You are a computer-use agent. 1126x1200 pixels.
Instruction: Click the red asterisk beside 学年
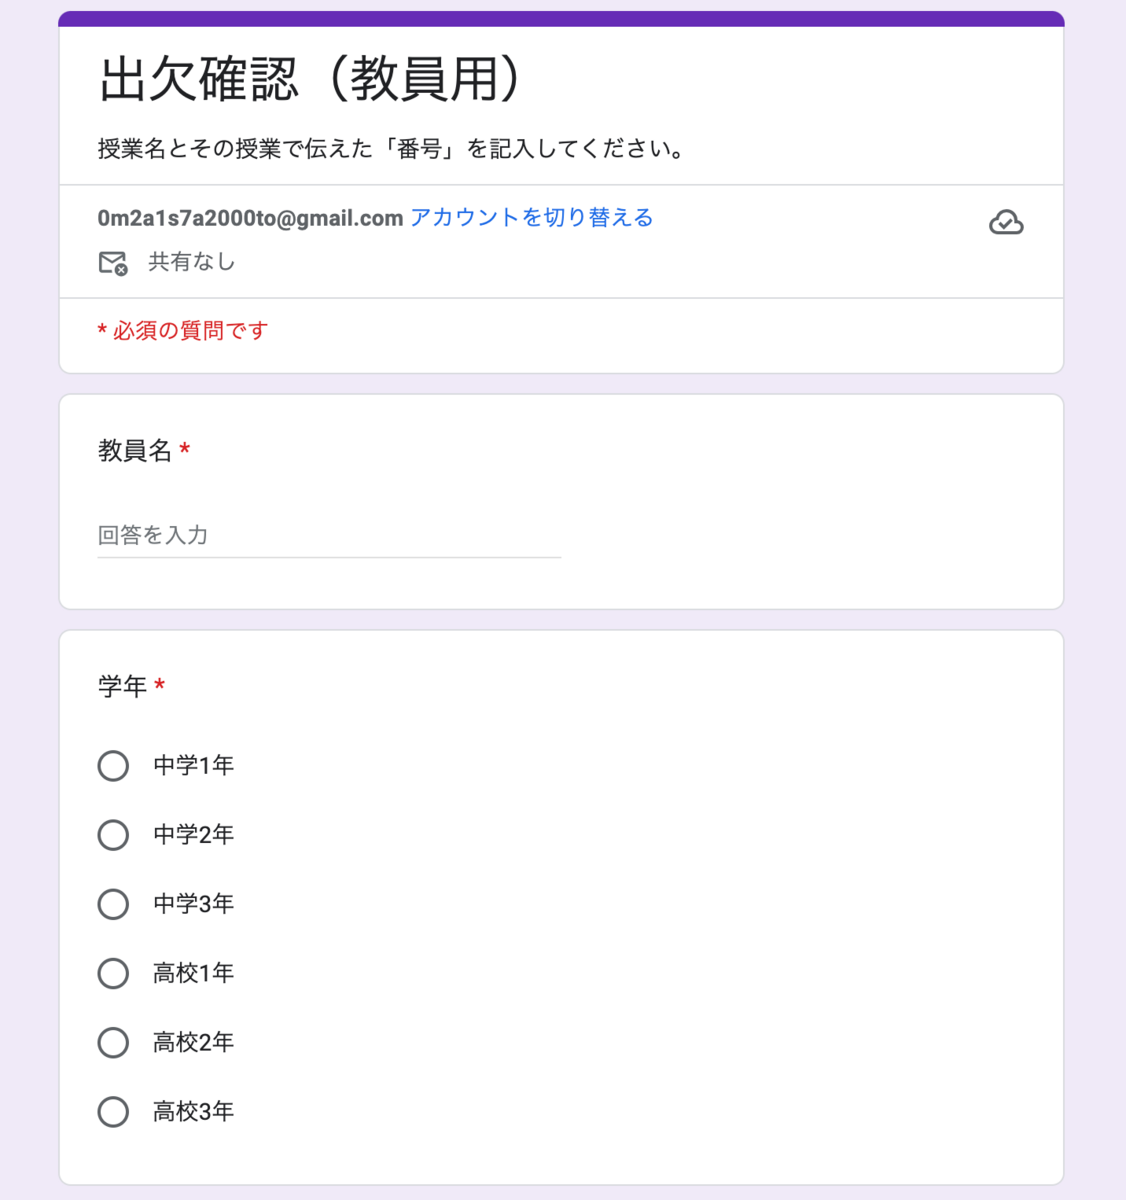tap(160, 686)
